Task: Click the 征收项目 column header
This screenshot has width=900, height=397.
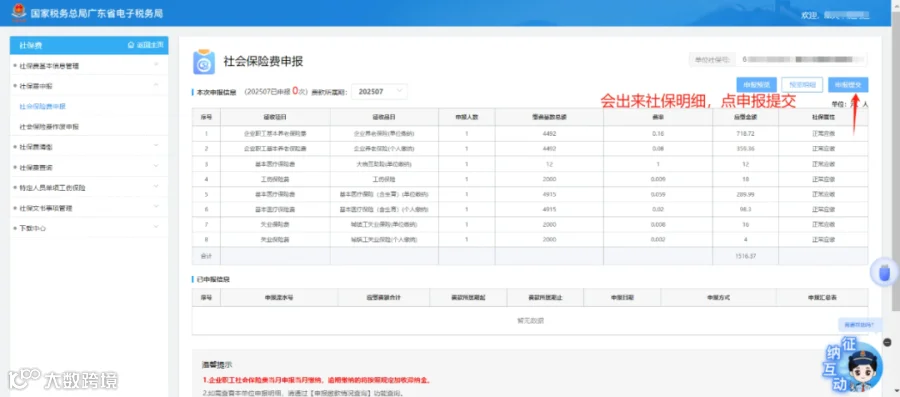Action: pos(274,117)
